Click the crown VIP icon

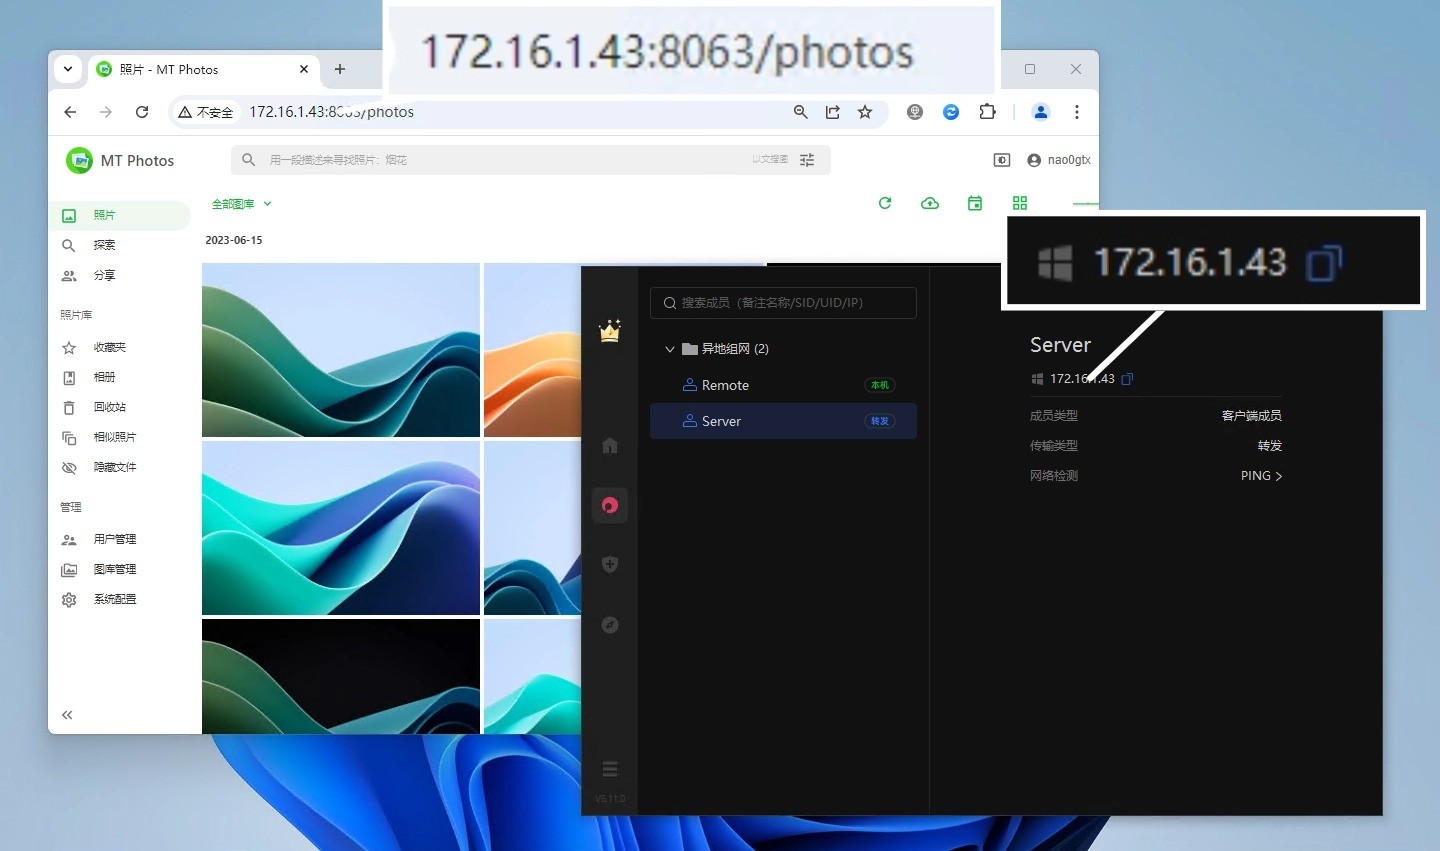tap(610, 331)
